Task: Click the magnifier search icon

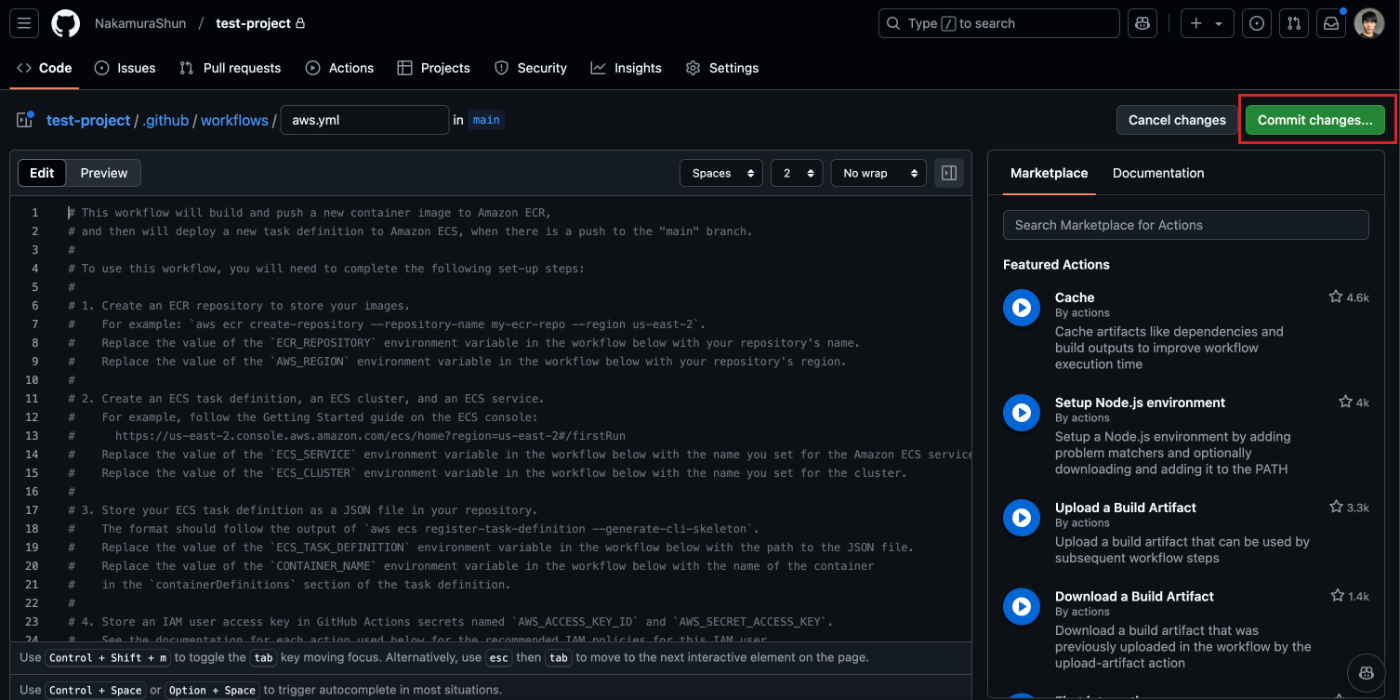Action: [x=894, y=23]
